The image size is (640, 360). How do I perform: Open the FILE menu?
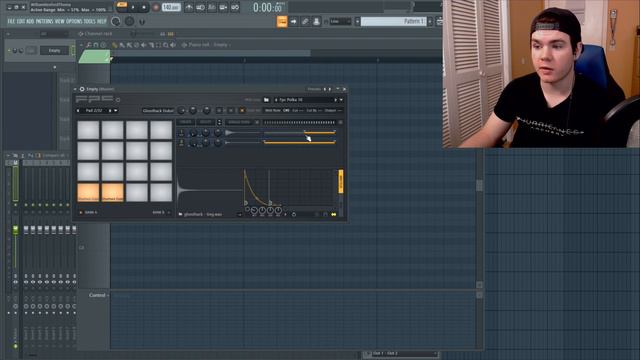point(11,21)
